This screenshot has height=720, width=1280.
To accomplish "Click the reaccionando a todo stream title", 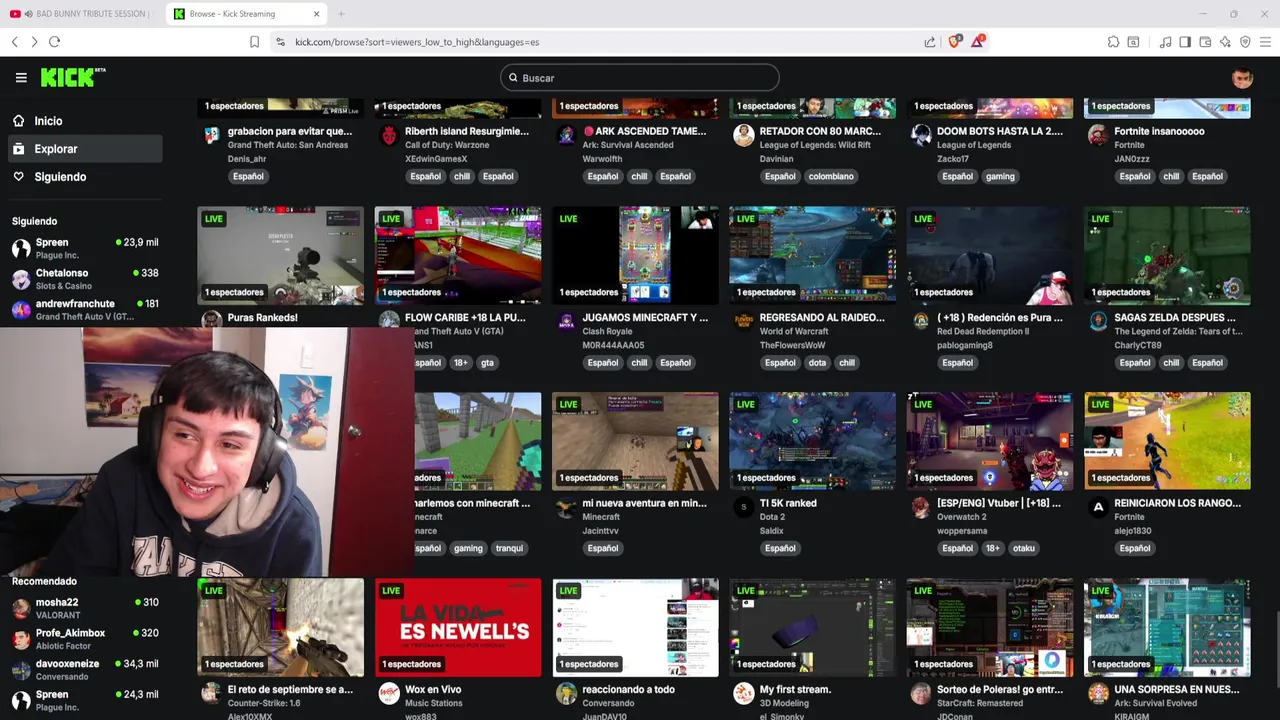I will 628,689.
